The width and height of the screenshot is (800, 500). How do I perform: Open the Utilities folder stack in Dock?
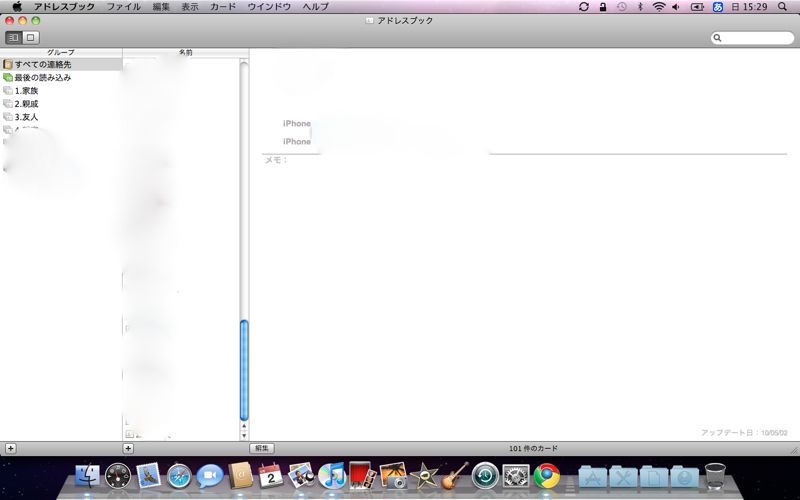click(x=623, y=477)
